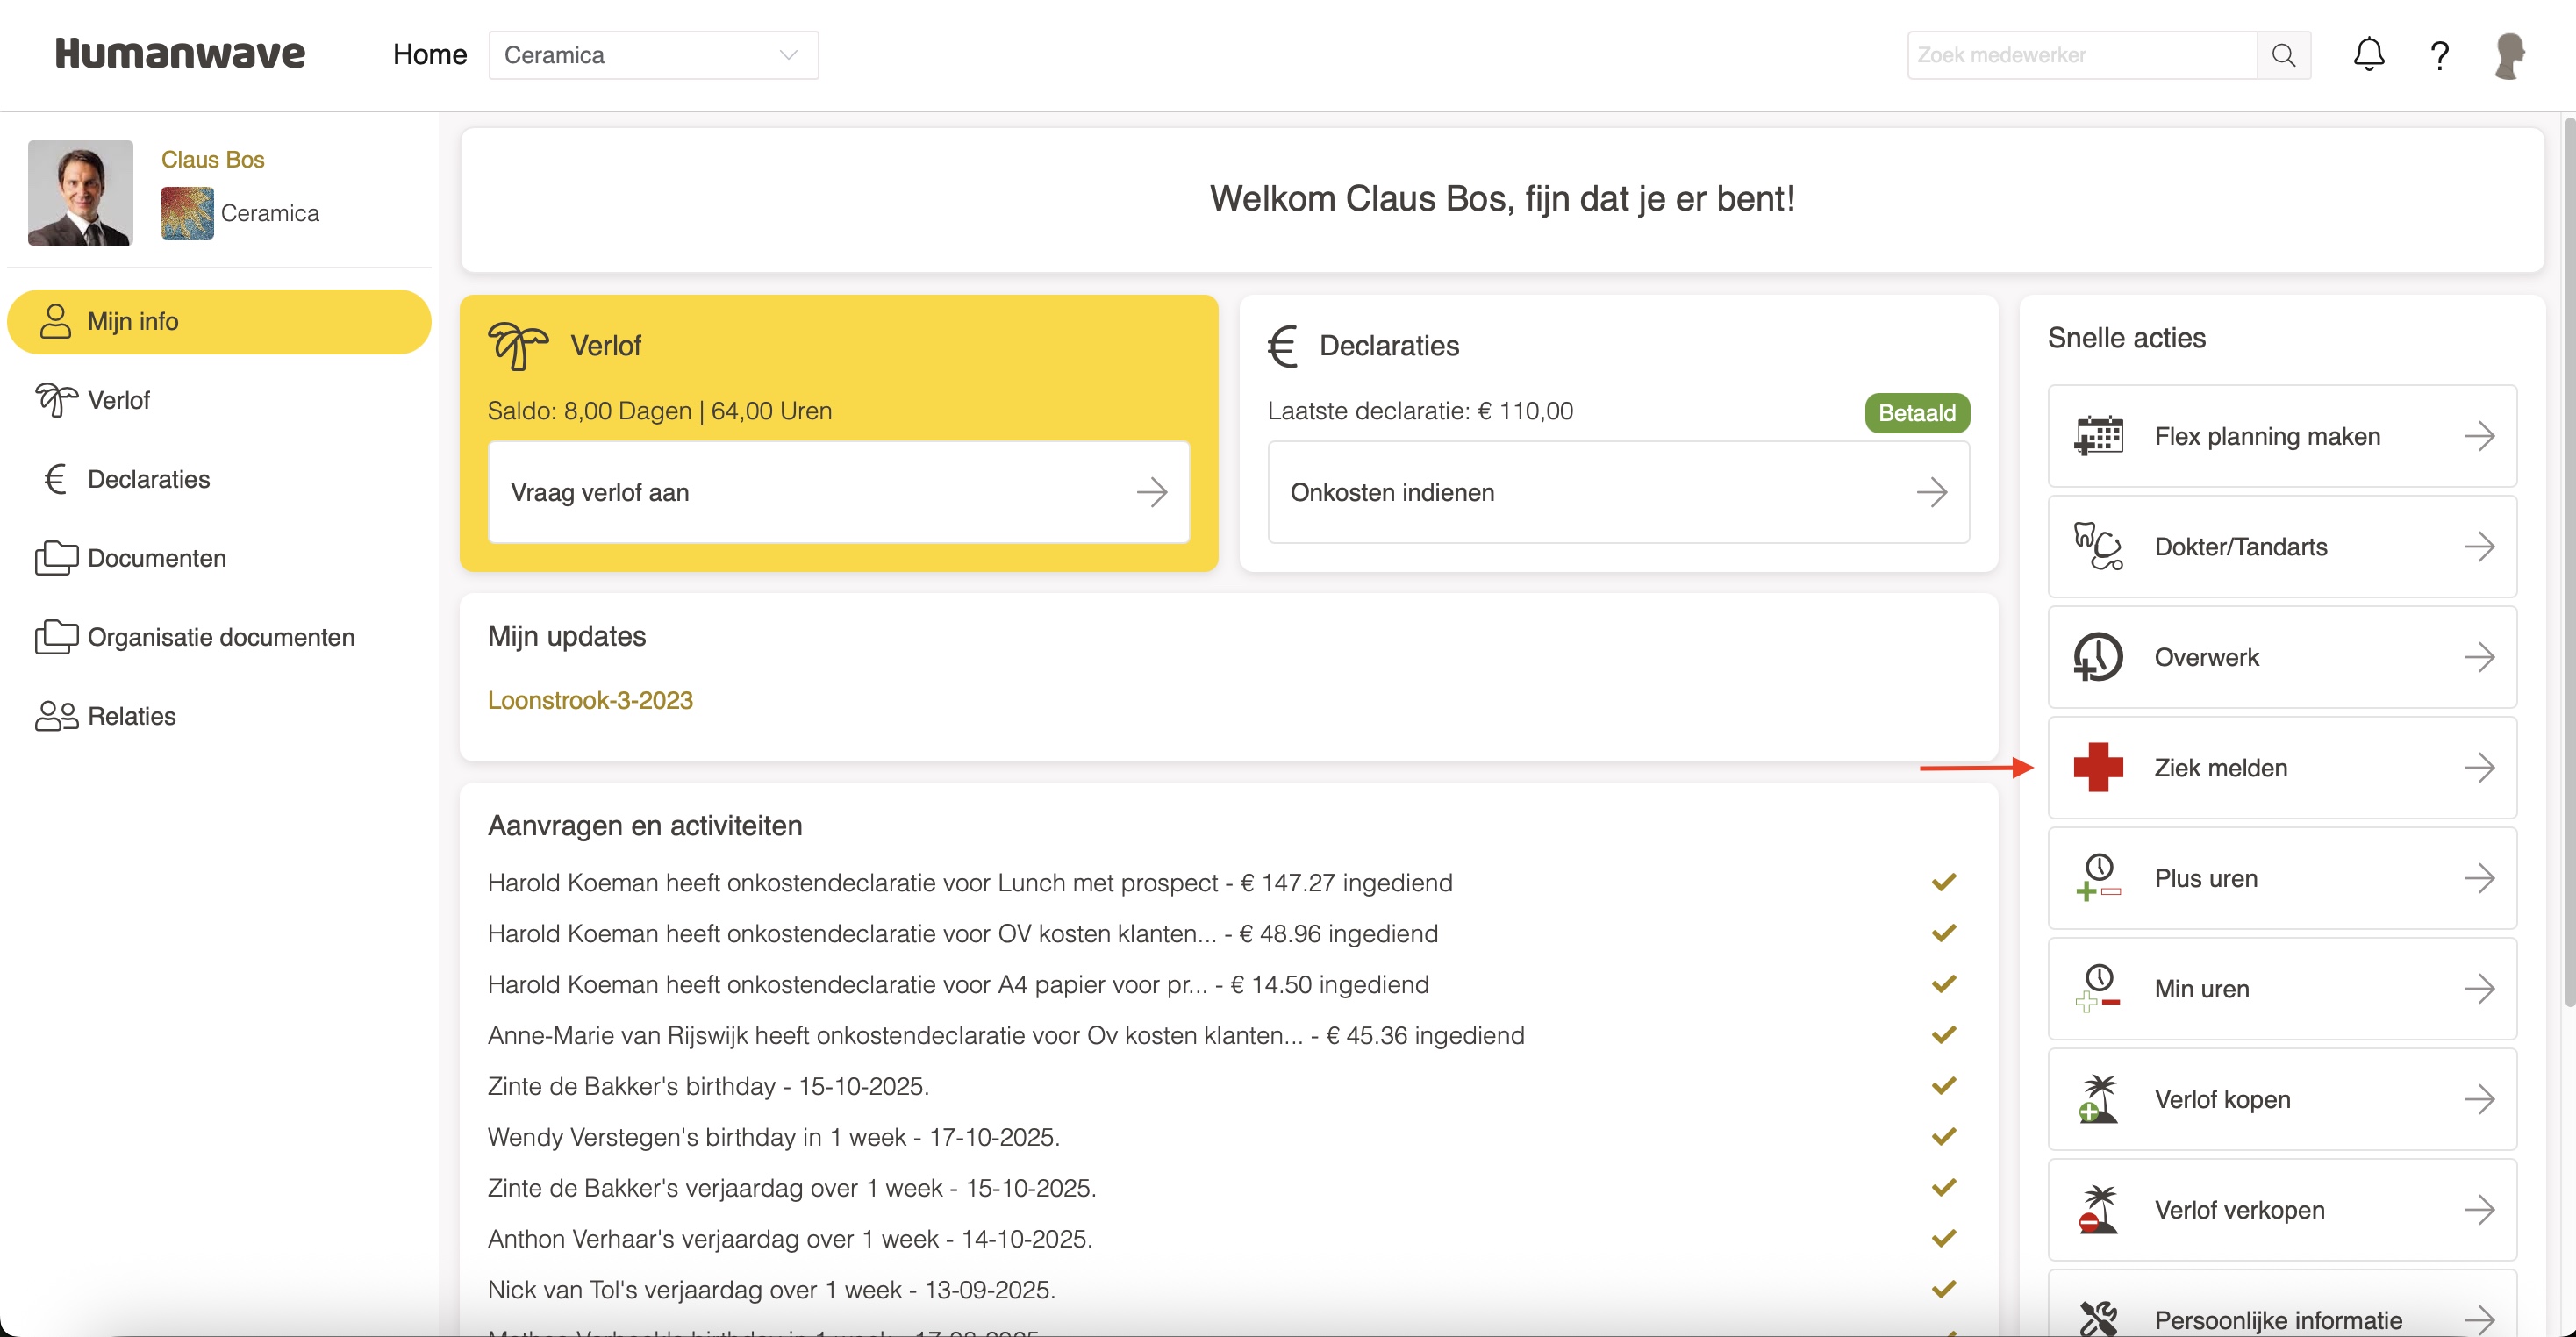The width and height of the screenshot is (2576, 1337).
Task: Click checkmark beside Lunch met prospect declaration
Action: point(1943,882)
